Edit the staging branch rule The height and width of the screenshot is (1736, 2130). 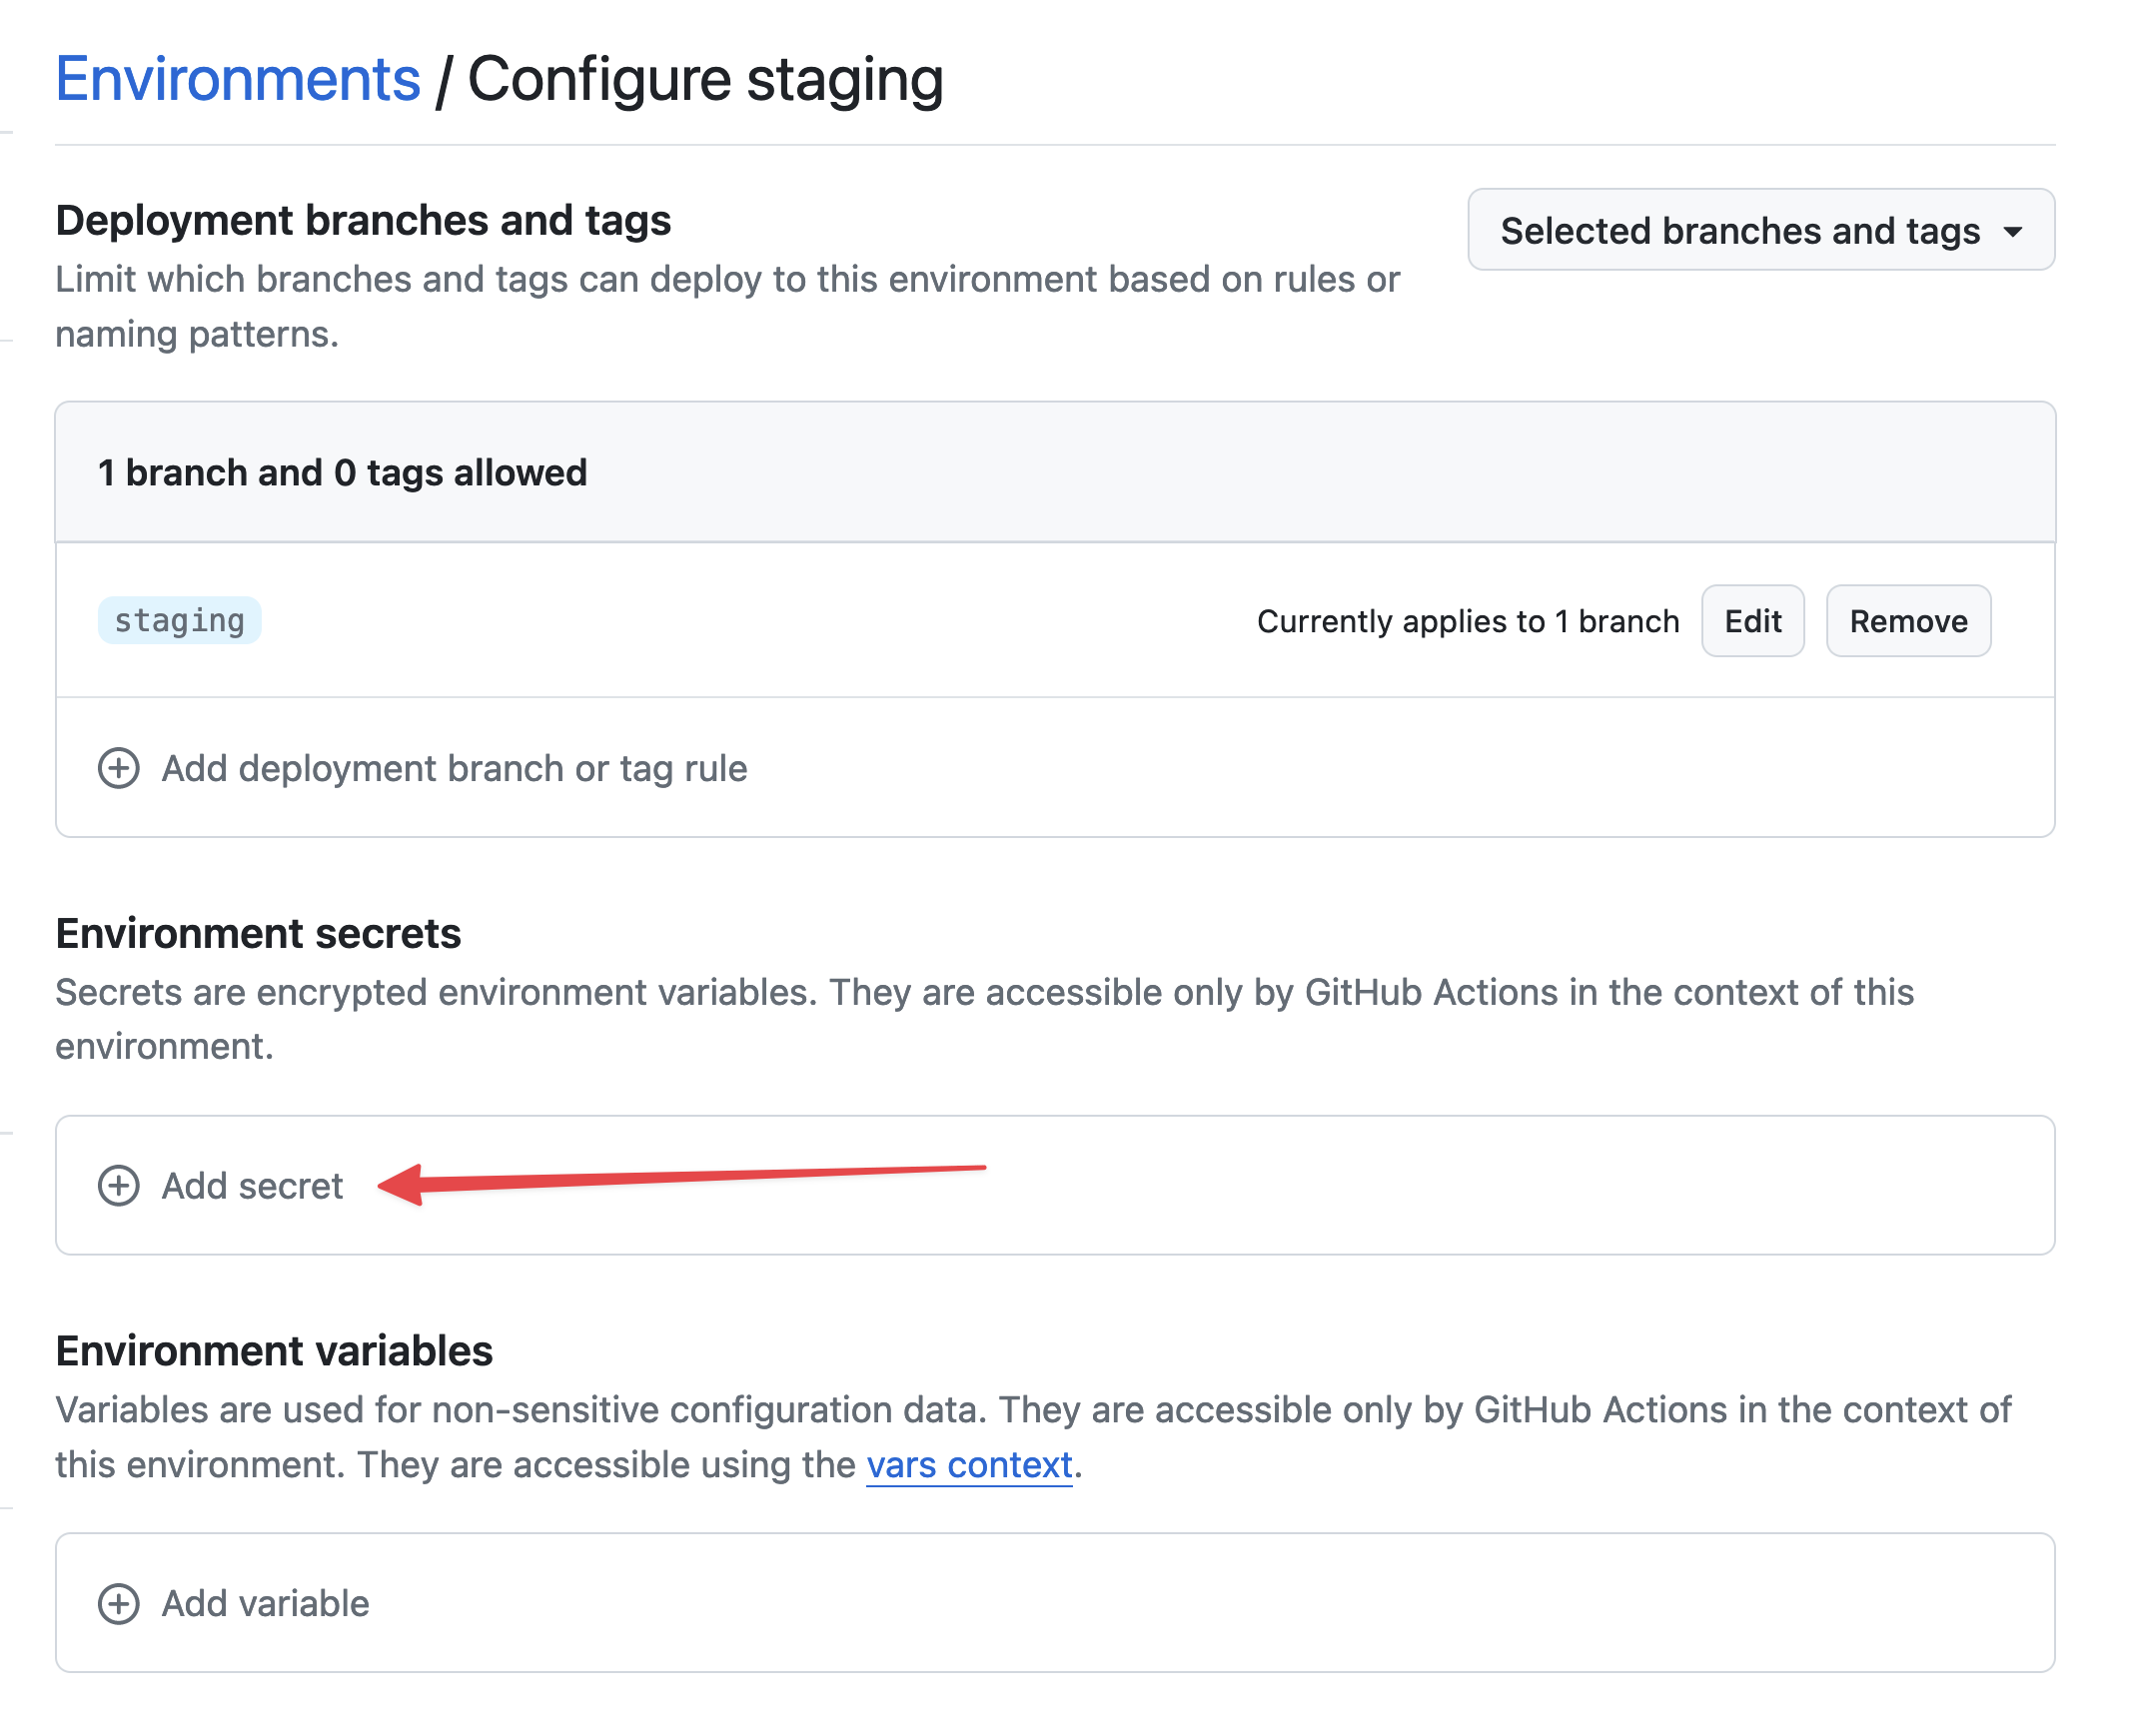pos(1752,620)
